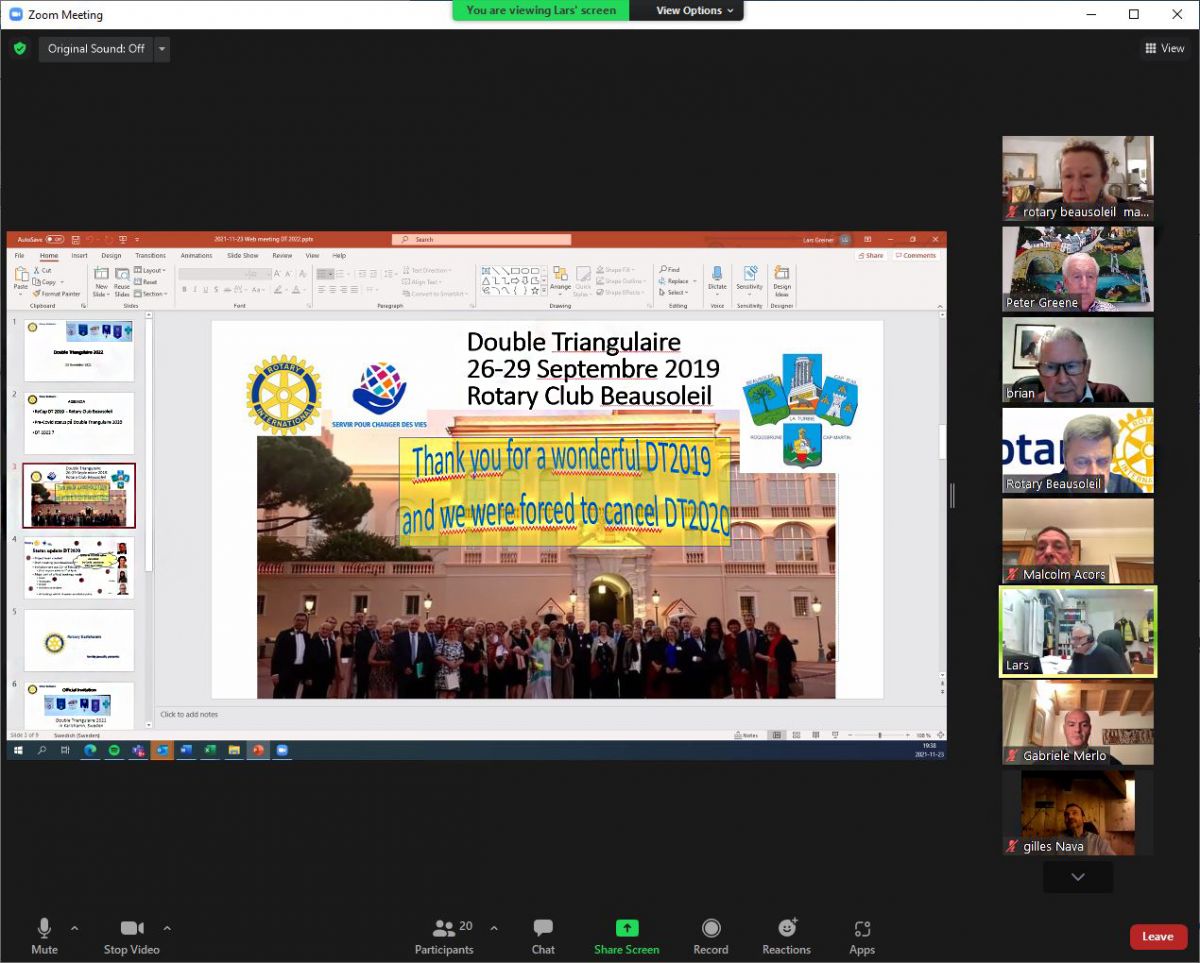Stop Video camera button
Screen dimensions: 1200x963
(131, 936)
